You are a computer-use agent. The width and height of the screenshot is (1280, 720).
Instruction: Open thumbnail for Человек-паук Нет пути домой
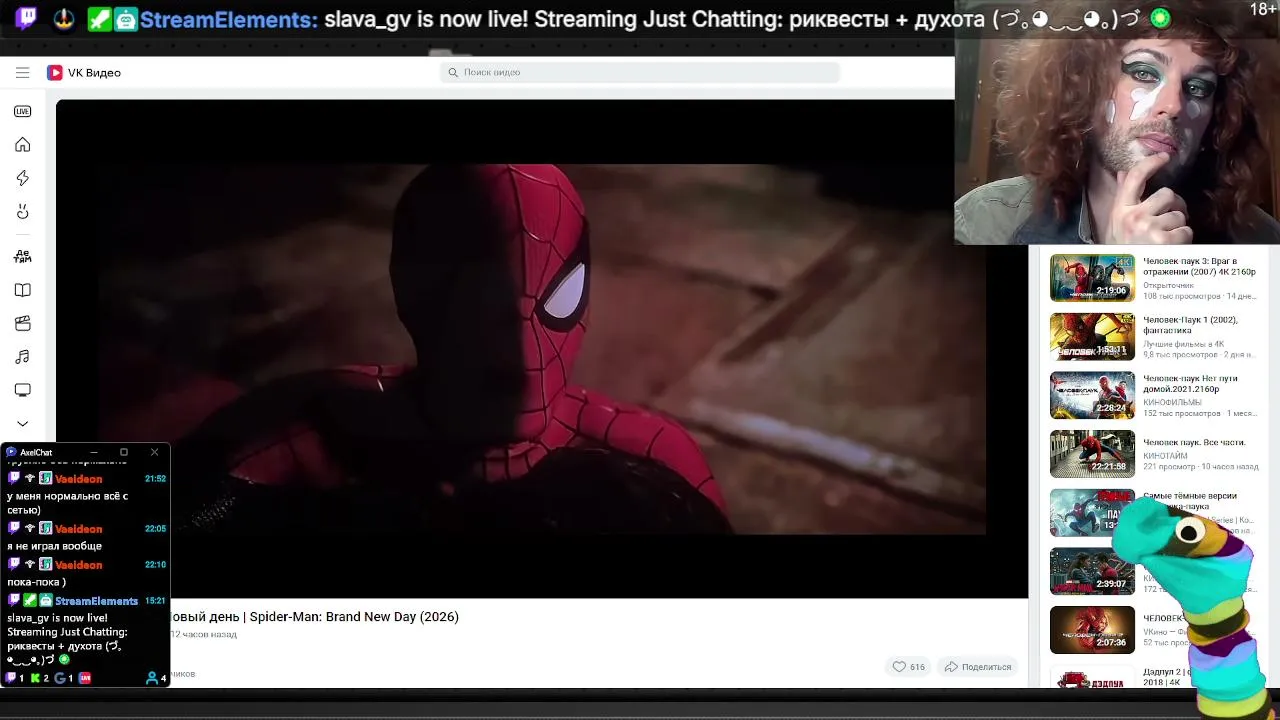[1092, 395]
